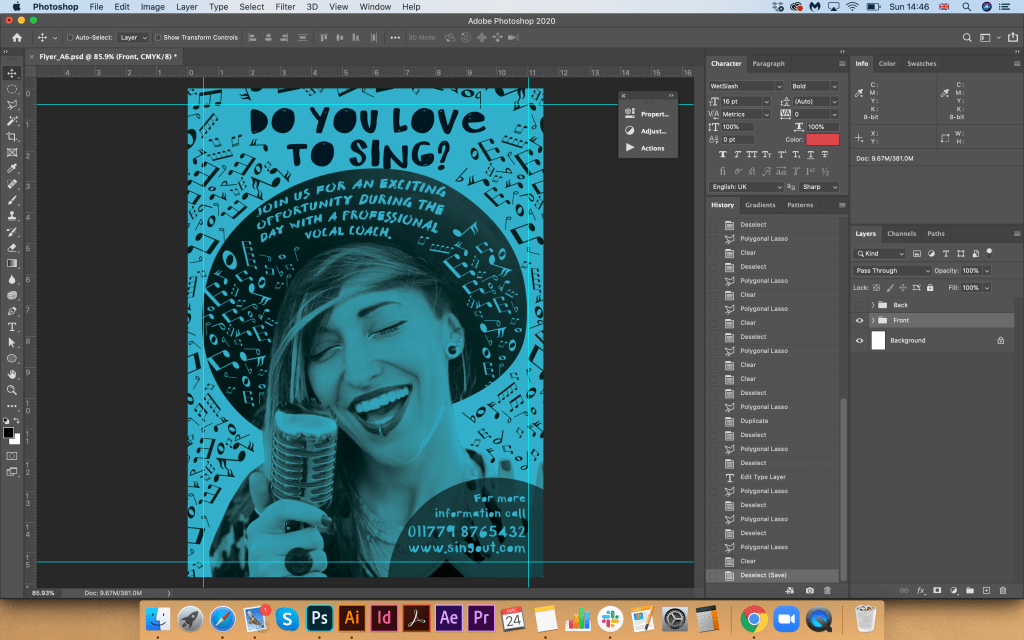Open the Character text color swatch
Image resolution: width=1024 pixels, height=640 pixels.
822,140
